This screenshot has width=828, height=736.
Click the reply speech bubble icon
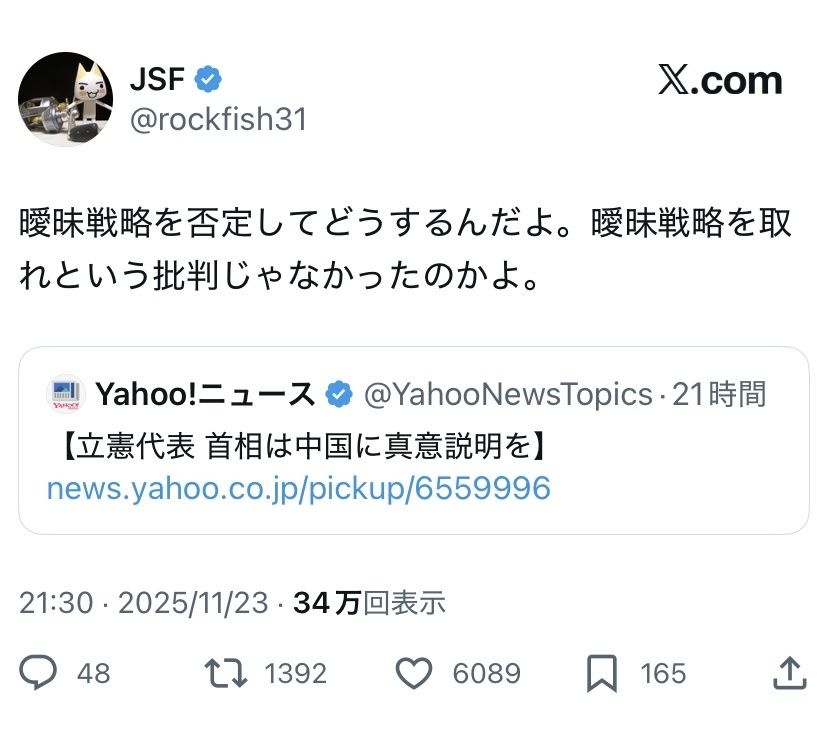38,673
